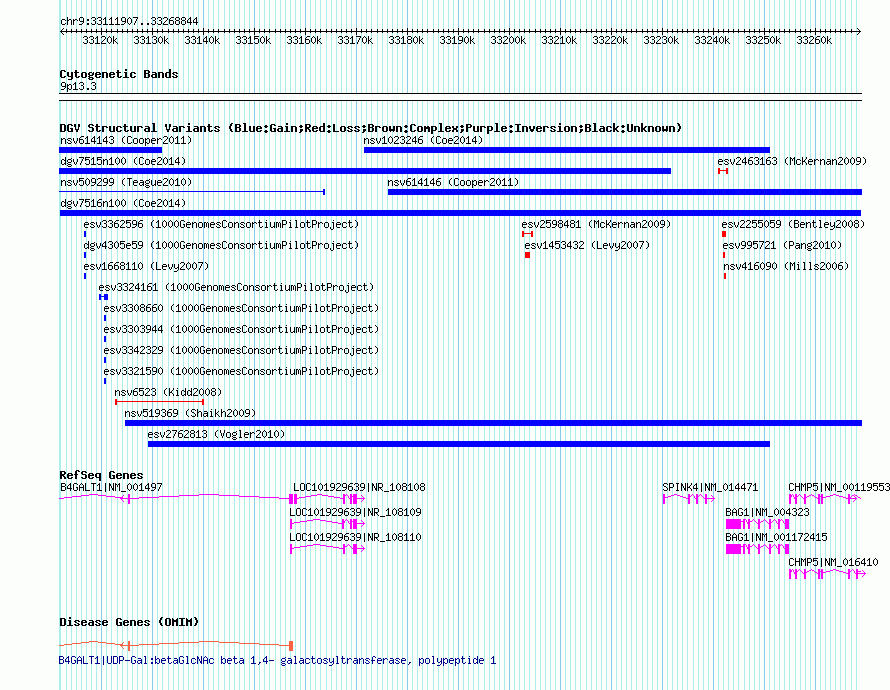Select the esv3324161 blue variant marker
890x690 pixels.
(x=103, y=297)
